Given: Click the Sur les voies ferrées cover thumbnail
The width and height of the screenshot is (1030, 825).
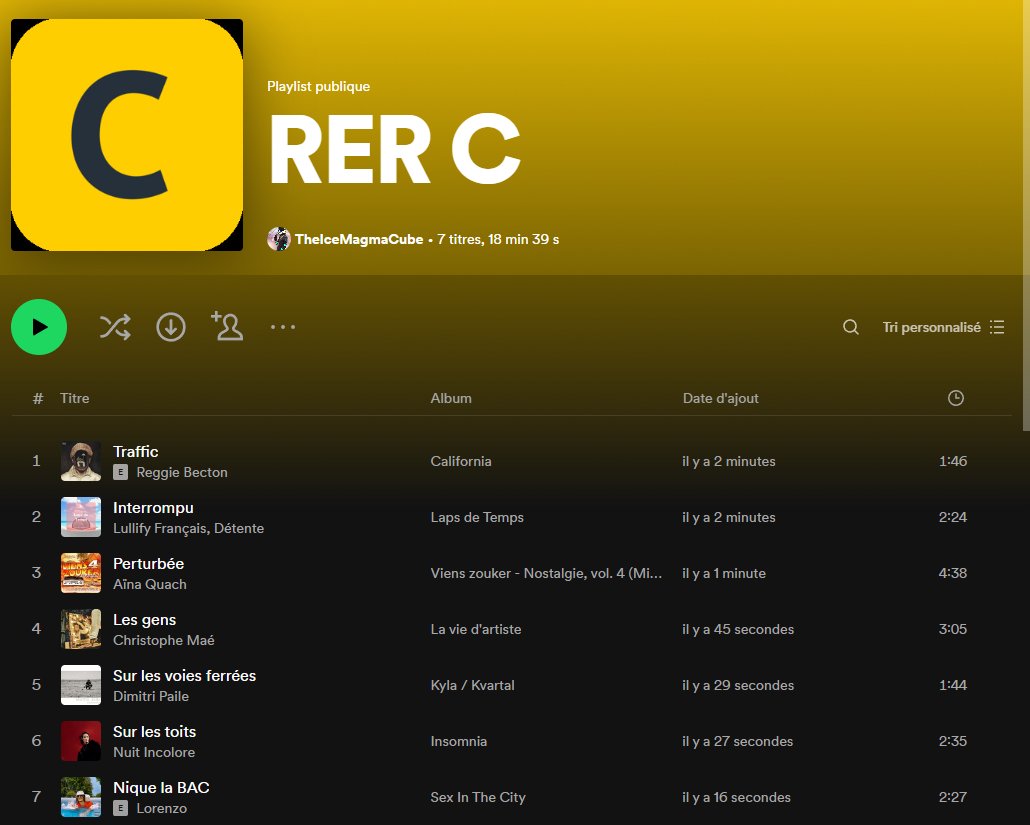Looking at the screenshot, I should 81,685.
